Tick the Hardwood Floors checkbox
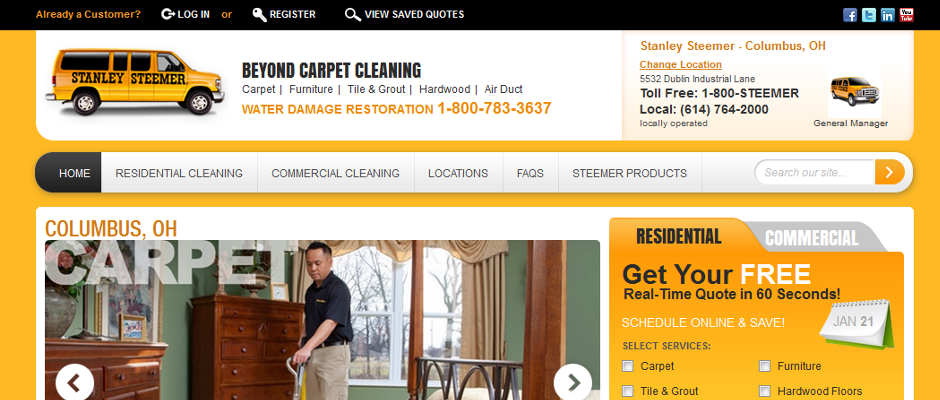Screen dimensions: 940x400 point(764,391)
